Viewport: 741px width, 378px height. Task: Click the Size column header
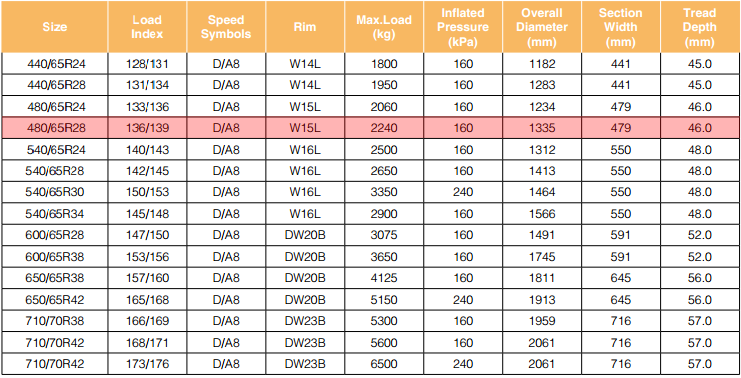(55, 26)
